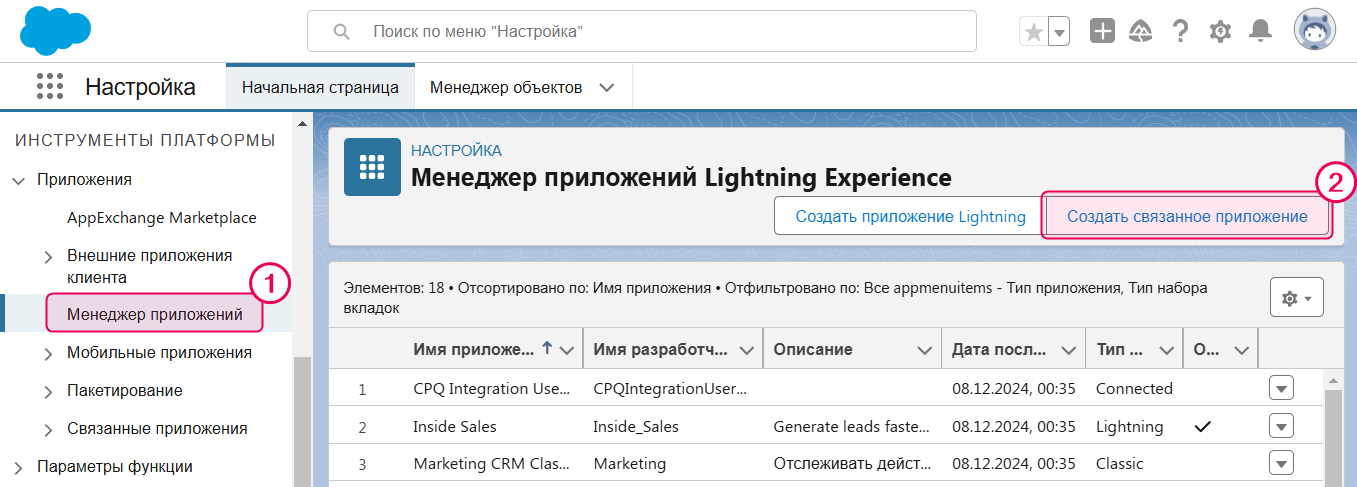Expand Внешние приложения клиента node
This screenshot has width=1357, height=487.
48,257
